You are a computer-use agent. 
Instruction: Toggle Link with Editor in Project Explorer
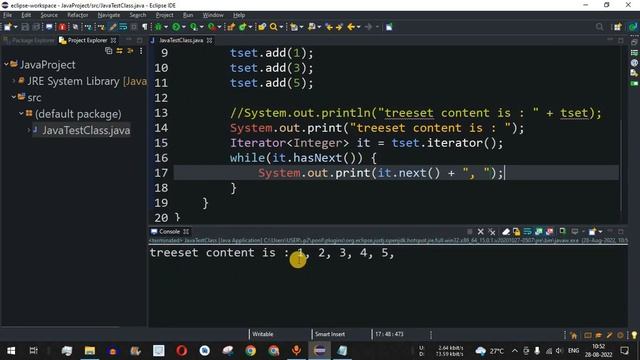coord(119,51)
